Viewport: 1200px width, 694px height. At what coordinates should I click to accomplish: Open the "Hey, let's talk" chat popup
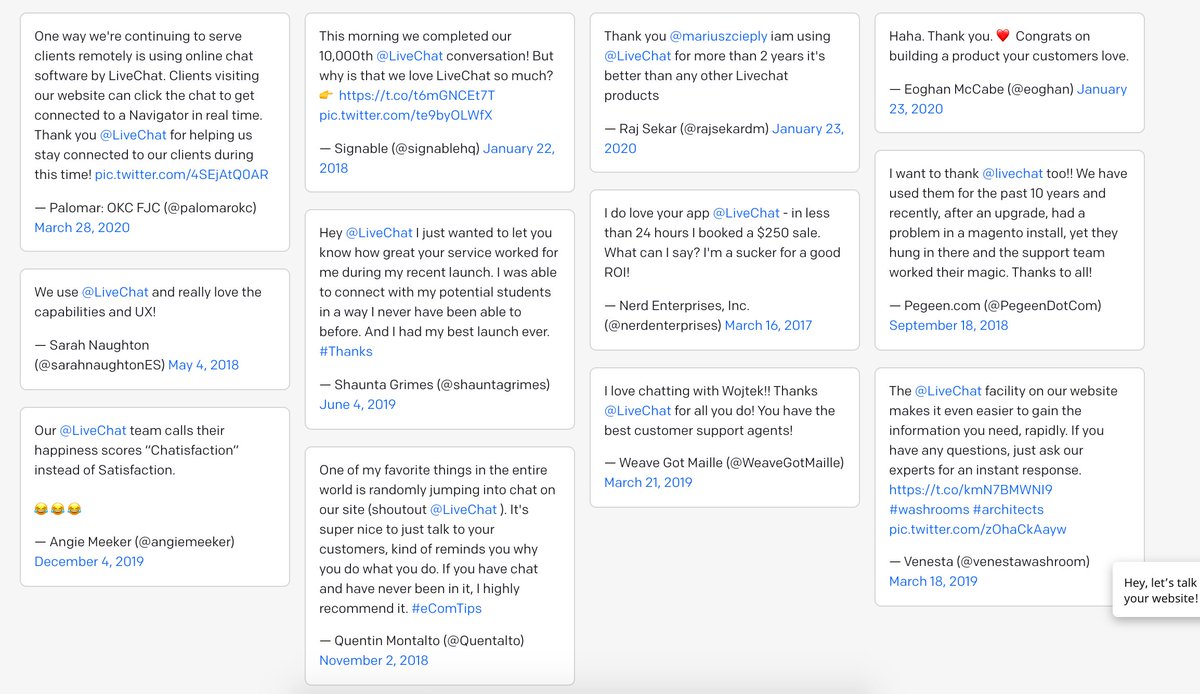click(1158, 590)
